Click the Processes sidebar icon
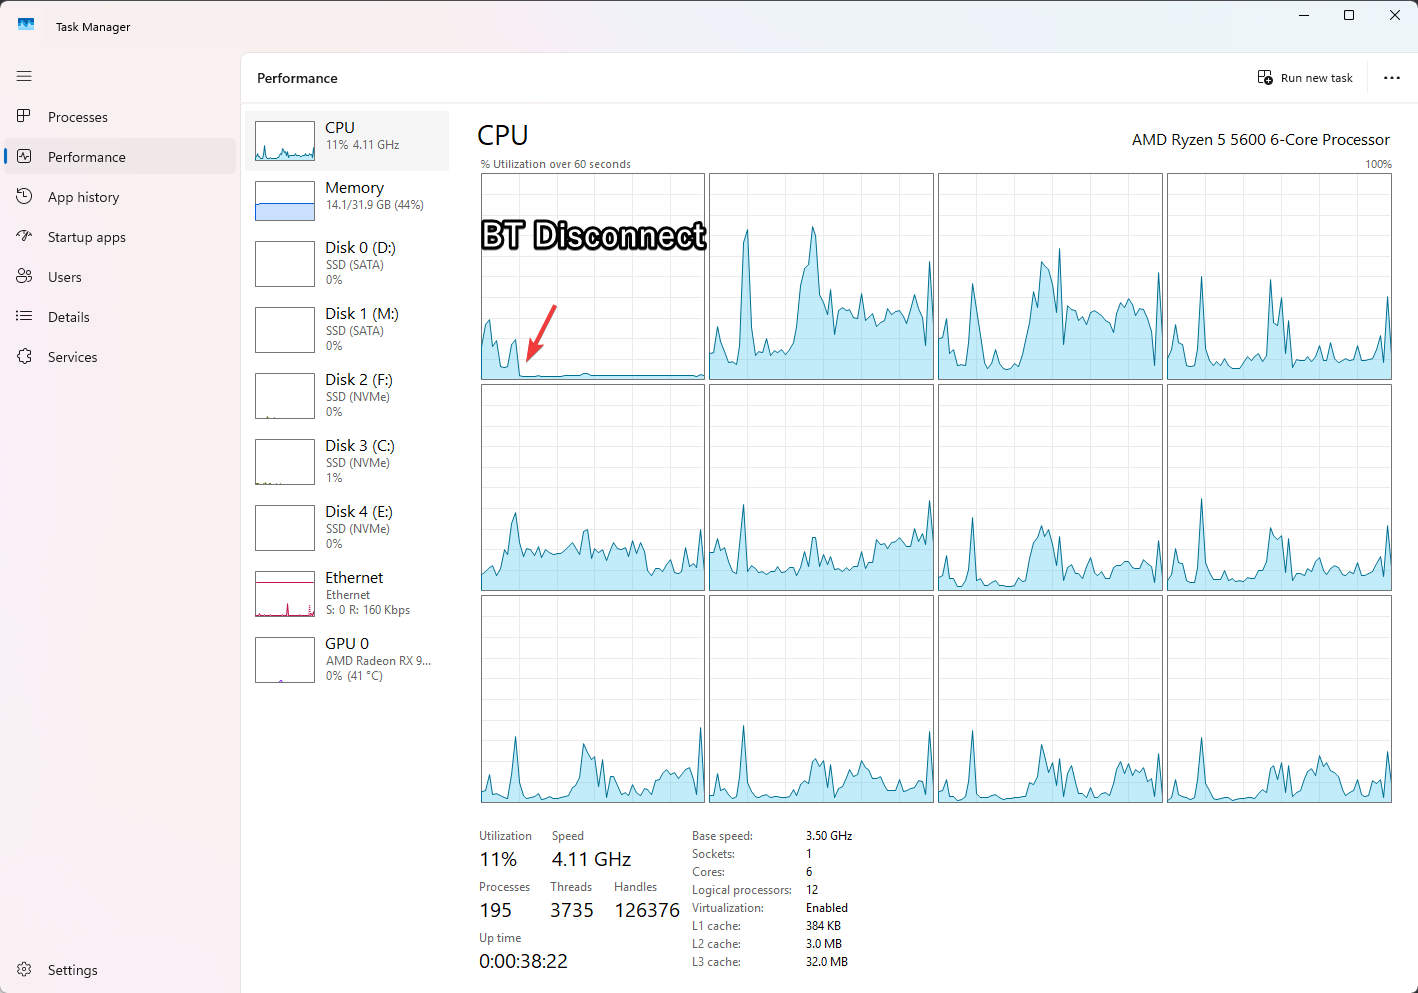 [x=24, y=116]
